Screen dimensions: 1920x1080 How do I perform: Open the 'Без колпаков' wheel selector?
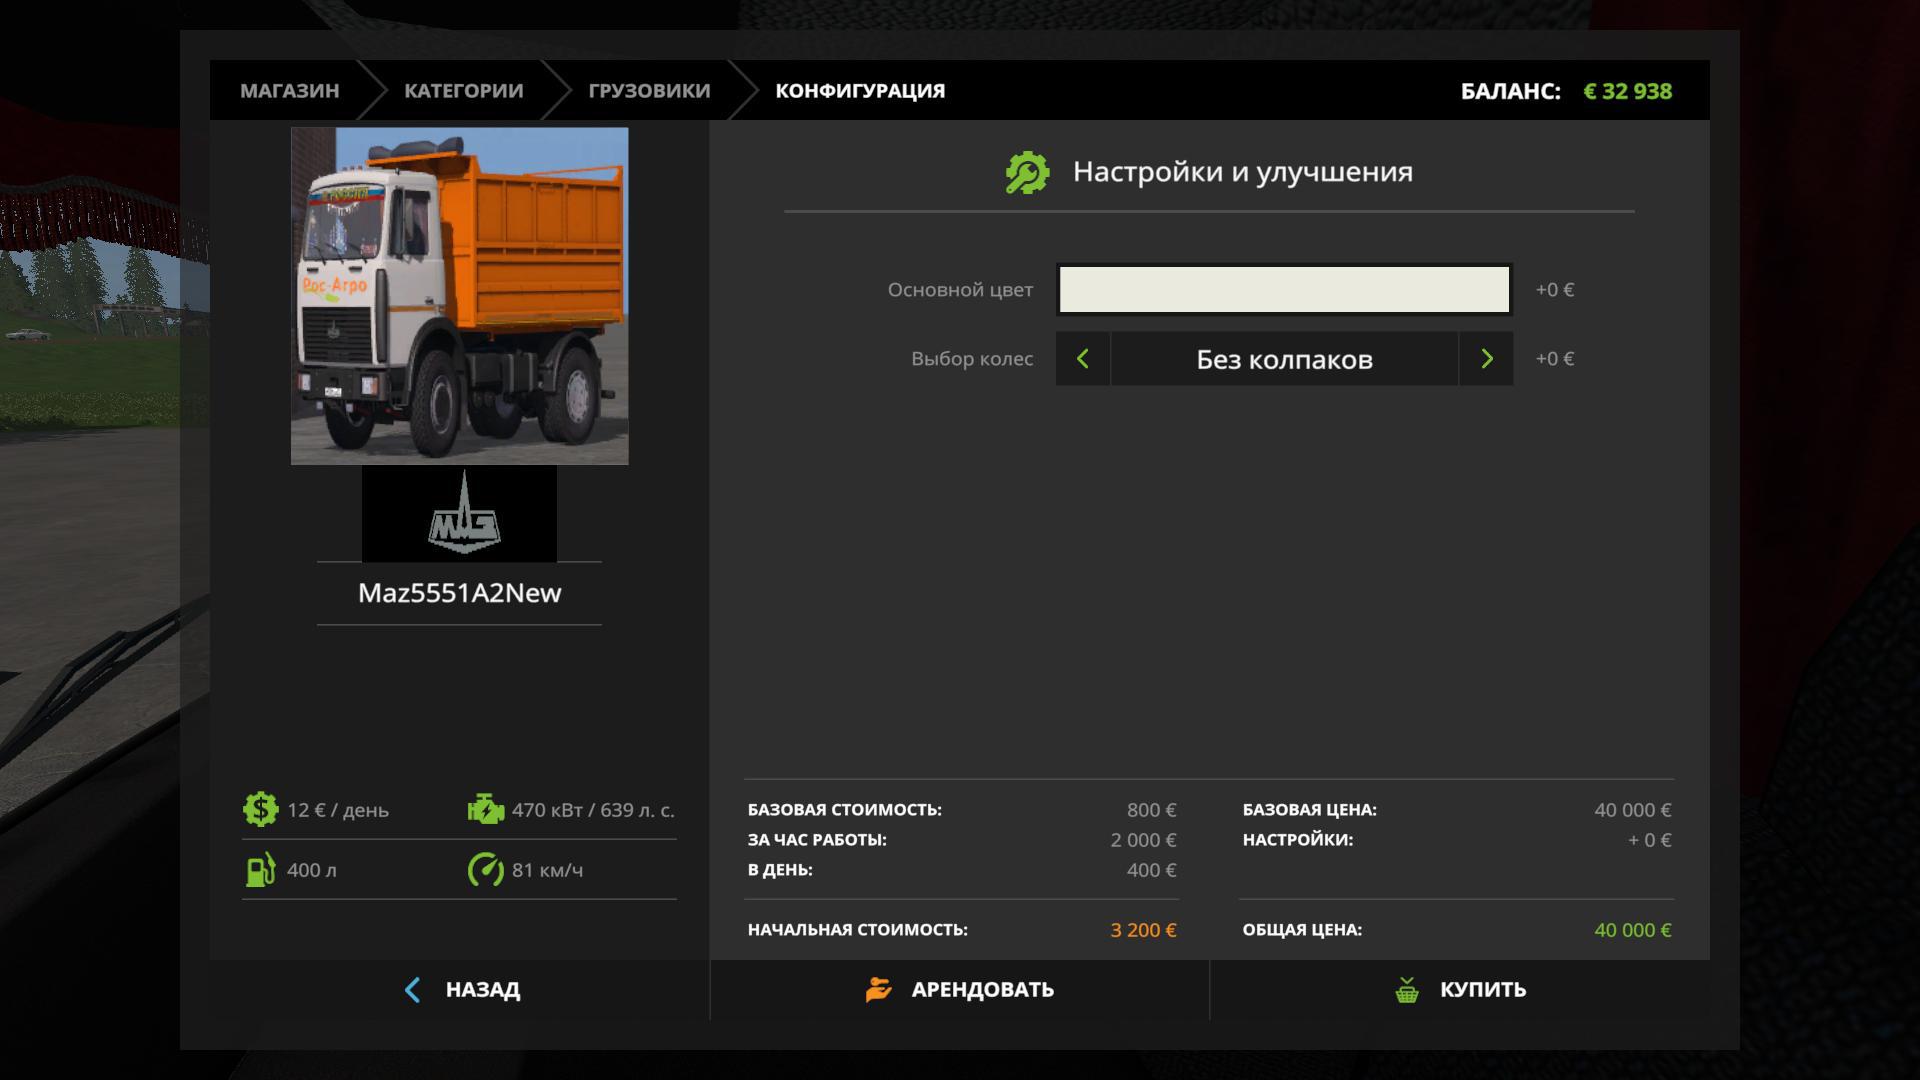coord(1284,359)
